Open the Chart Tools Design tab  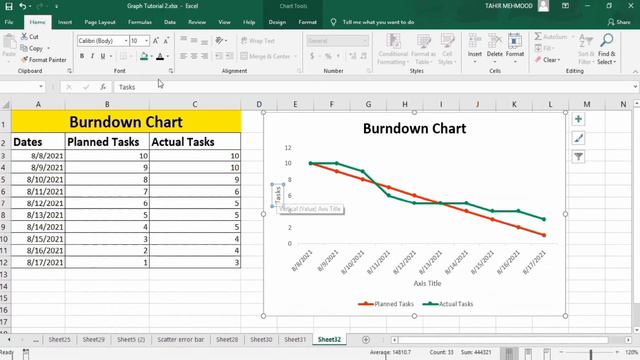(x=277, y=22)
